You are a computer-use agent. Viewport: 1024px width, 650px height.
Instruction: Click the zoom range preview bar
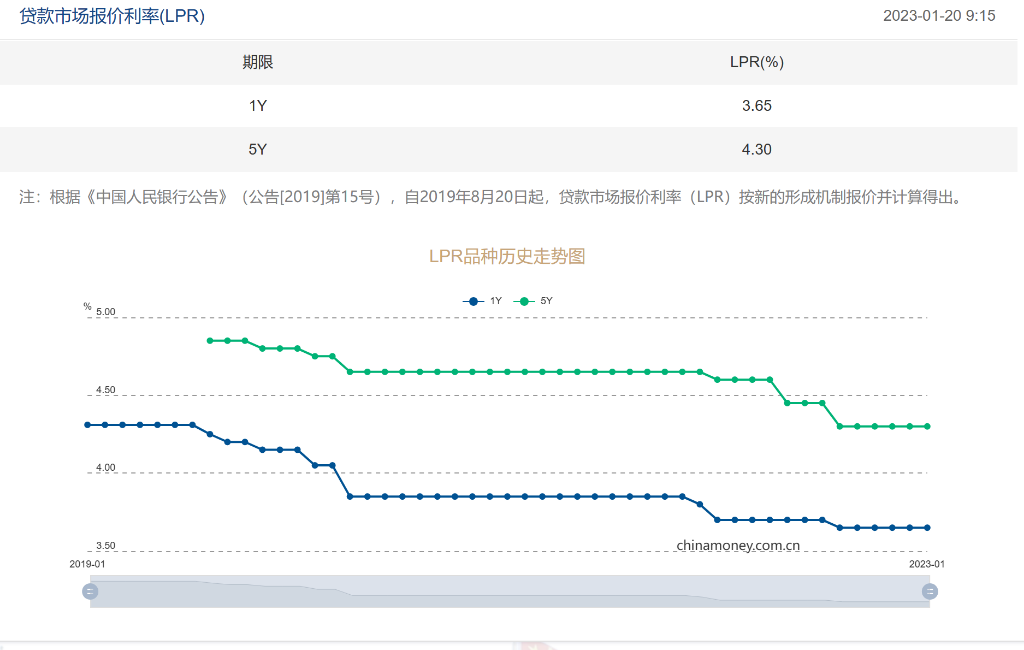tap(509, 591)
